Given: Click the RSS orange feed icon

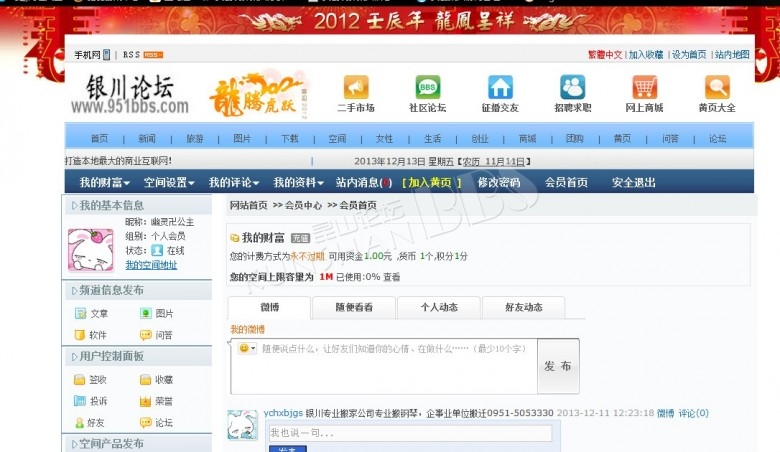Looking at the screenshot, I should 153,55.
